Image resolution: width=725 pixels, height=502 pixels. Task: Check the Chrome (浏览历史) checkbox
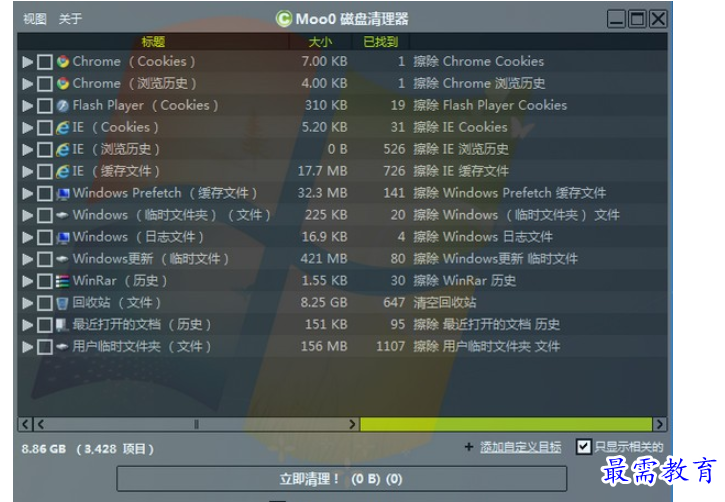tap(45, 84)
